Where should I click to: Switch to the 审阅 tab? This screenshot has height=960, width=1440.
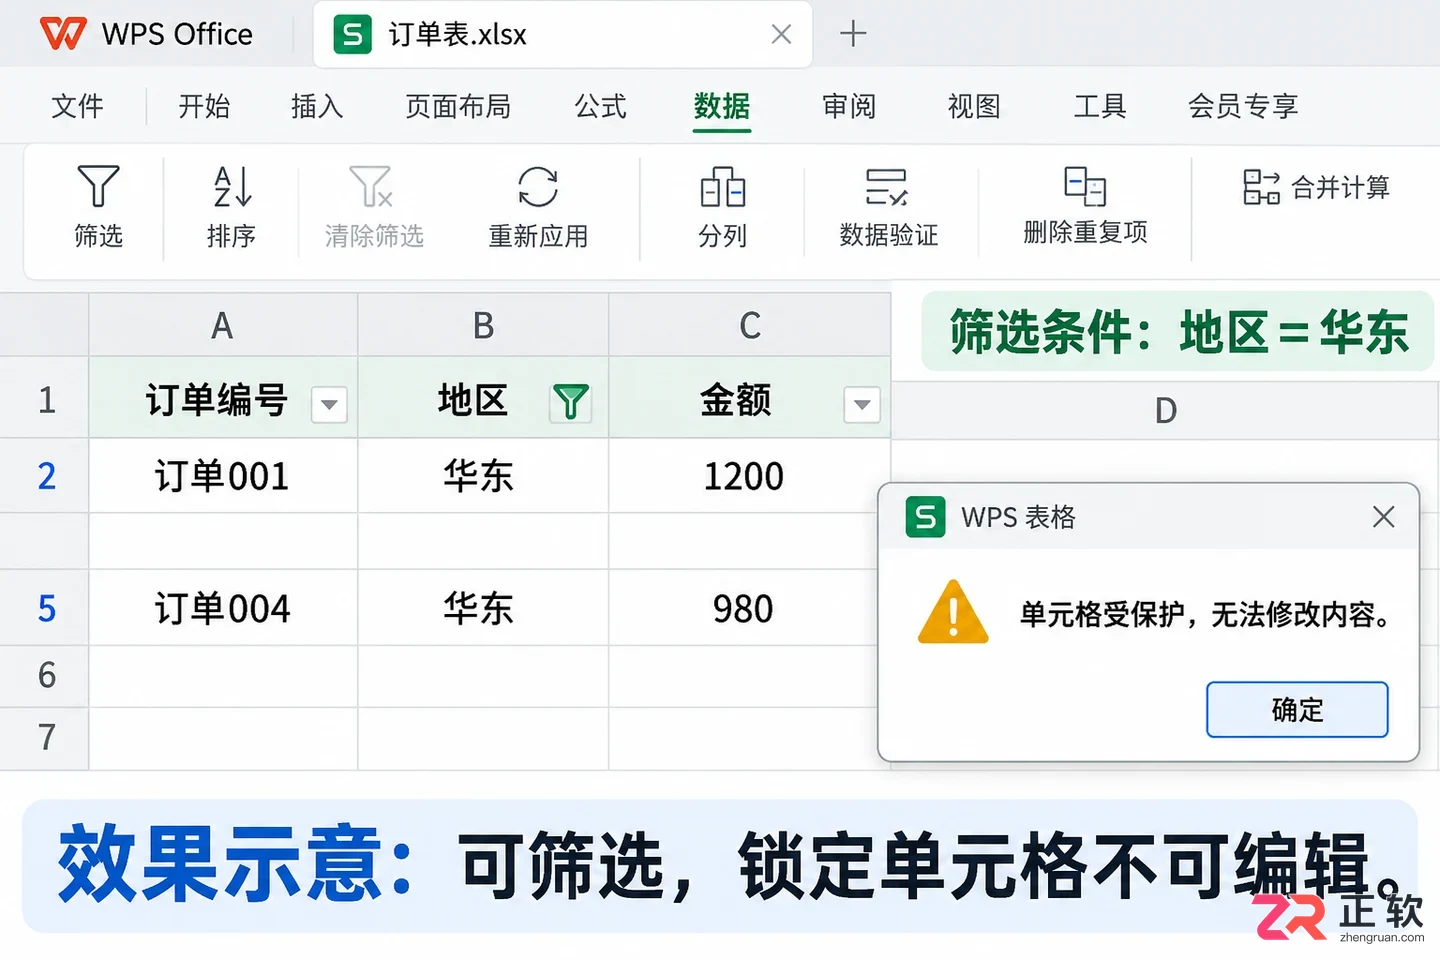click(849, 106)
